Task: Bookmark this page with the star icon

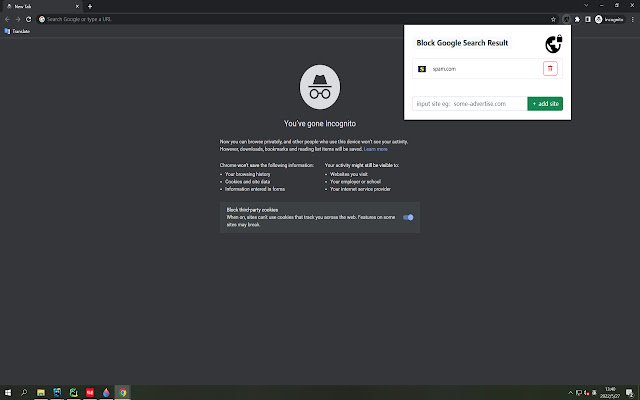Action: pyautogui.click(x=553, y=19)
